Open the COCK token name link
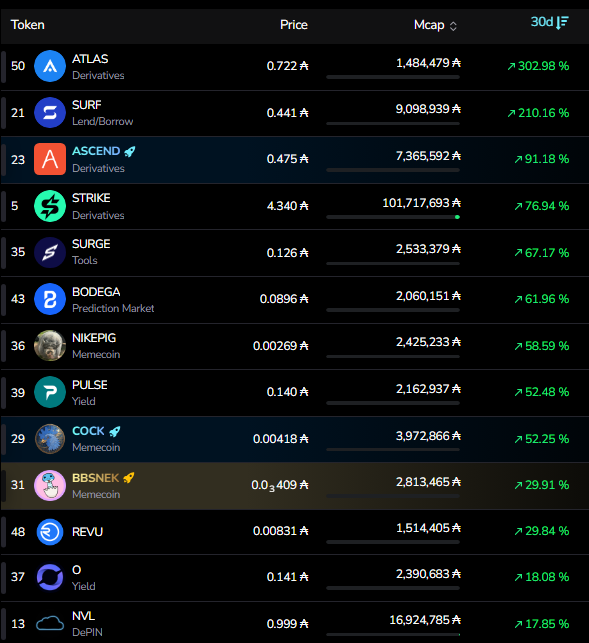The width and height of the screenshot is (589, 643). [x=88, y=431]
